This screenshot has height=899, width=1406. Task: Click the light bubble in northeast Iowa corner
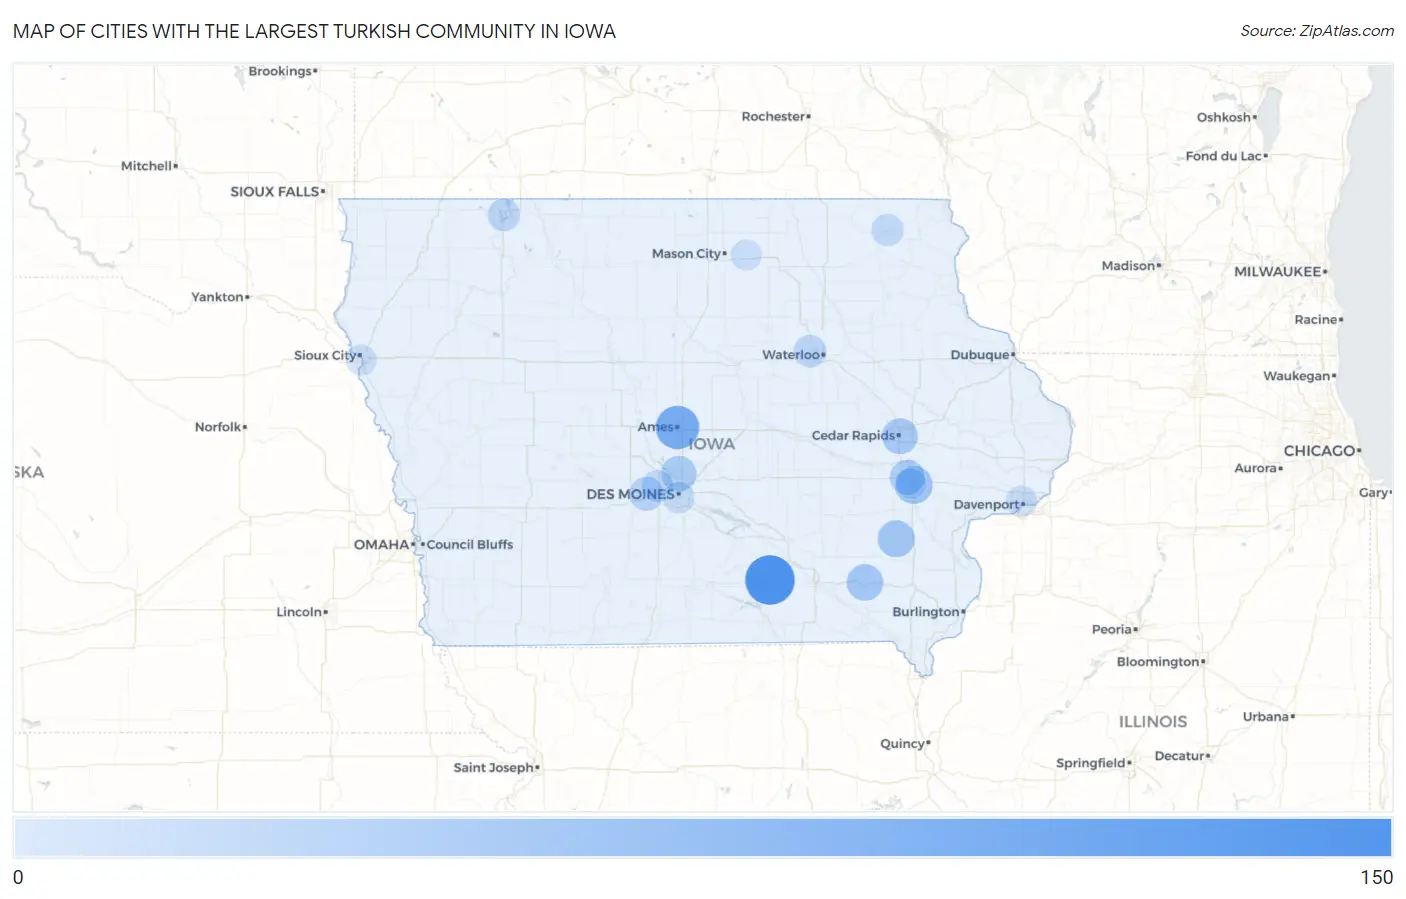coord(887,230)
